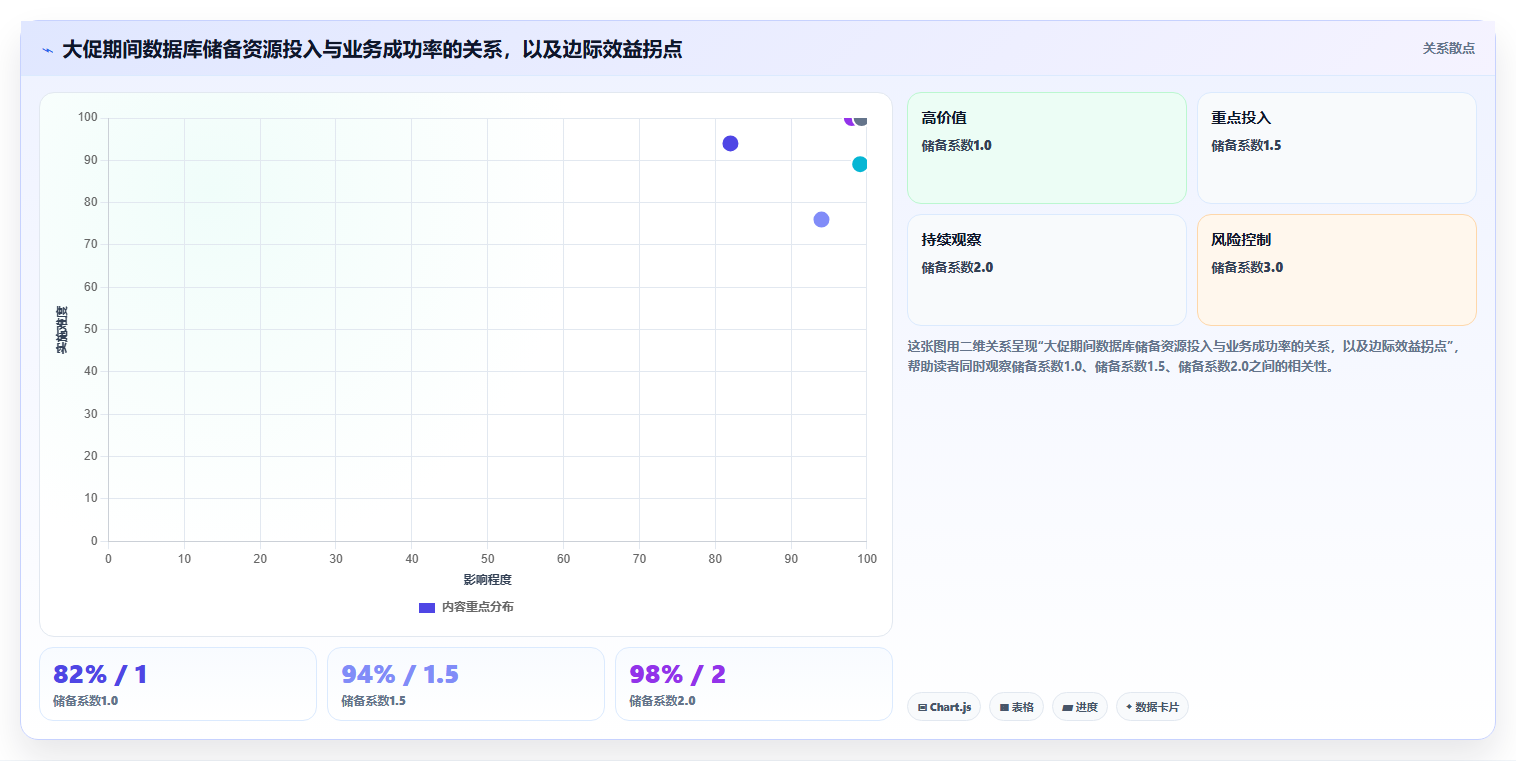
Task: Click 储备系数1.5 under 94% / 1.5
Action: click(373, 701)
